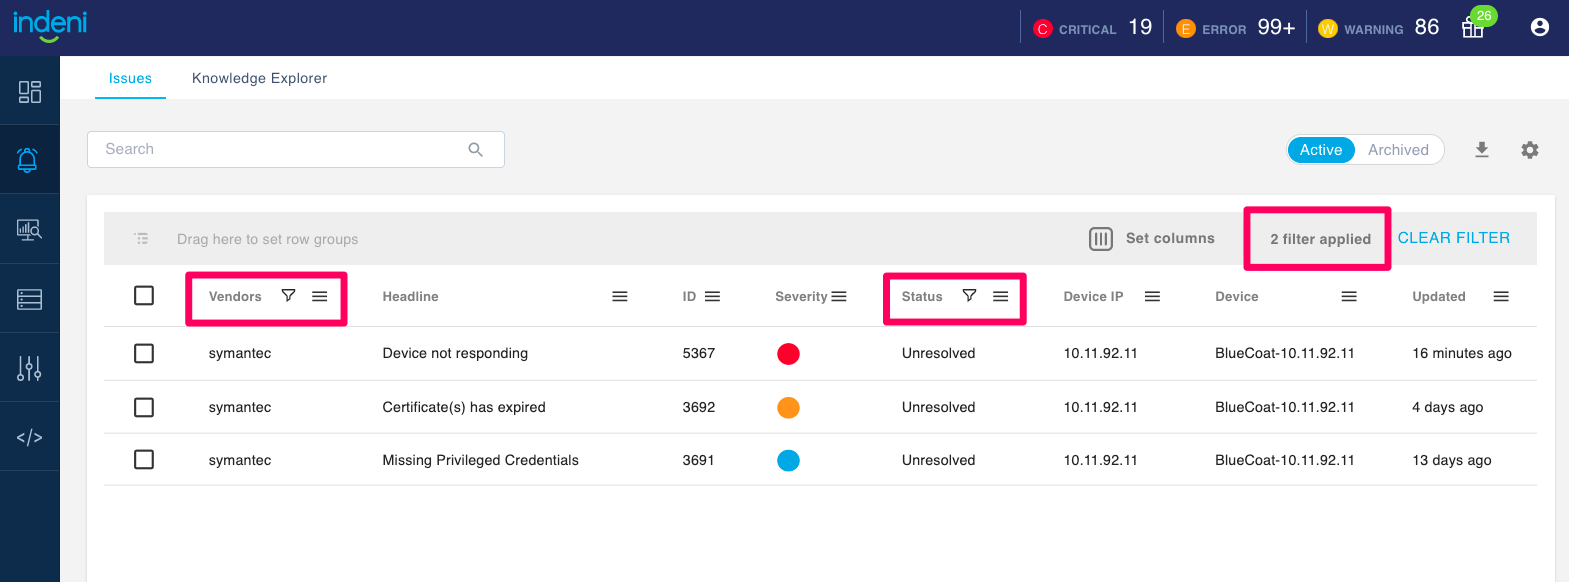Tick the select-all header checkbox
This screenshot has height=582, width=1569.
click(x=144, y=296)
